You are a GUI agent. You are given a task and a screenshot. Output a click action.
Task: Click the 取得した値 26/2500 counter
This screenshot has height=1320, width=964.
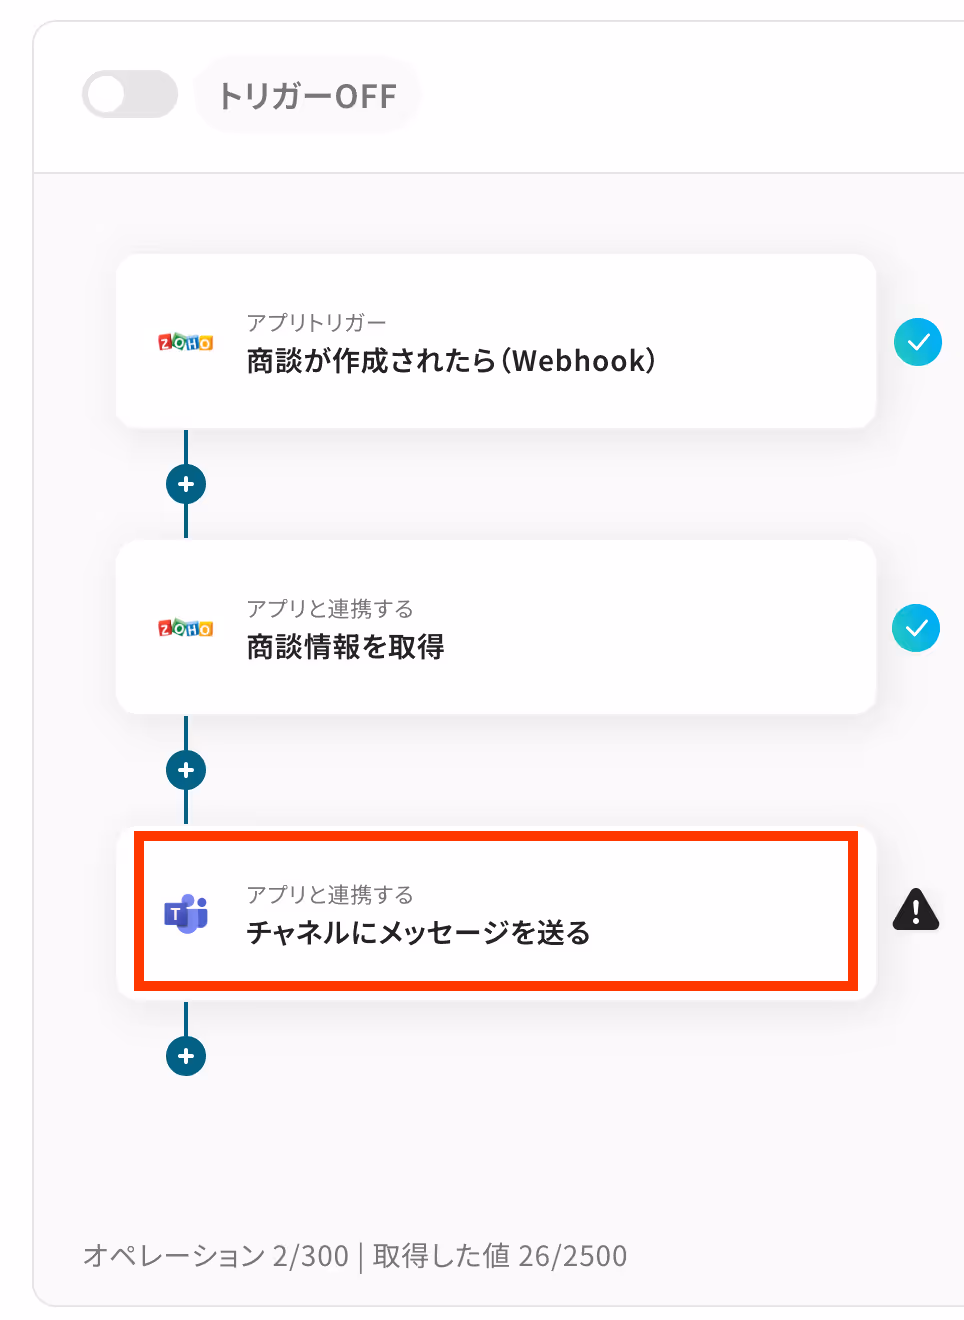(500, 1256)
